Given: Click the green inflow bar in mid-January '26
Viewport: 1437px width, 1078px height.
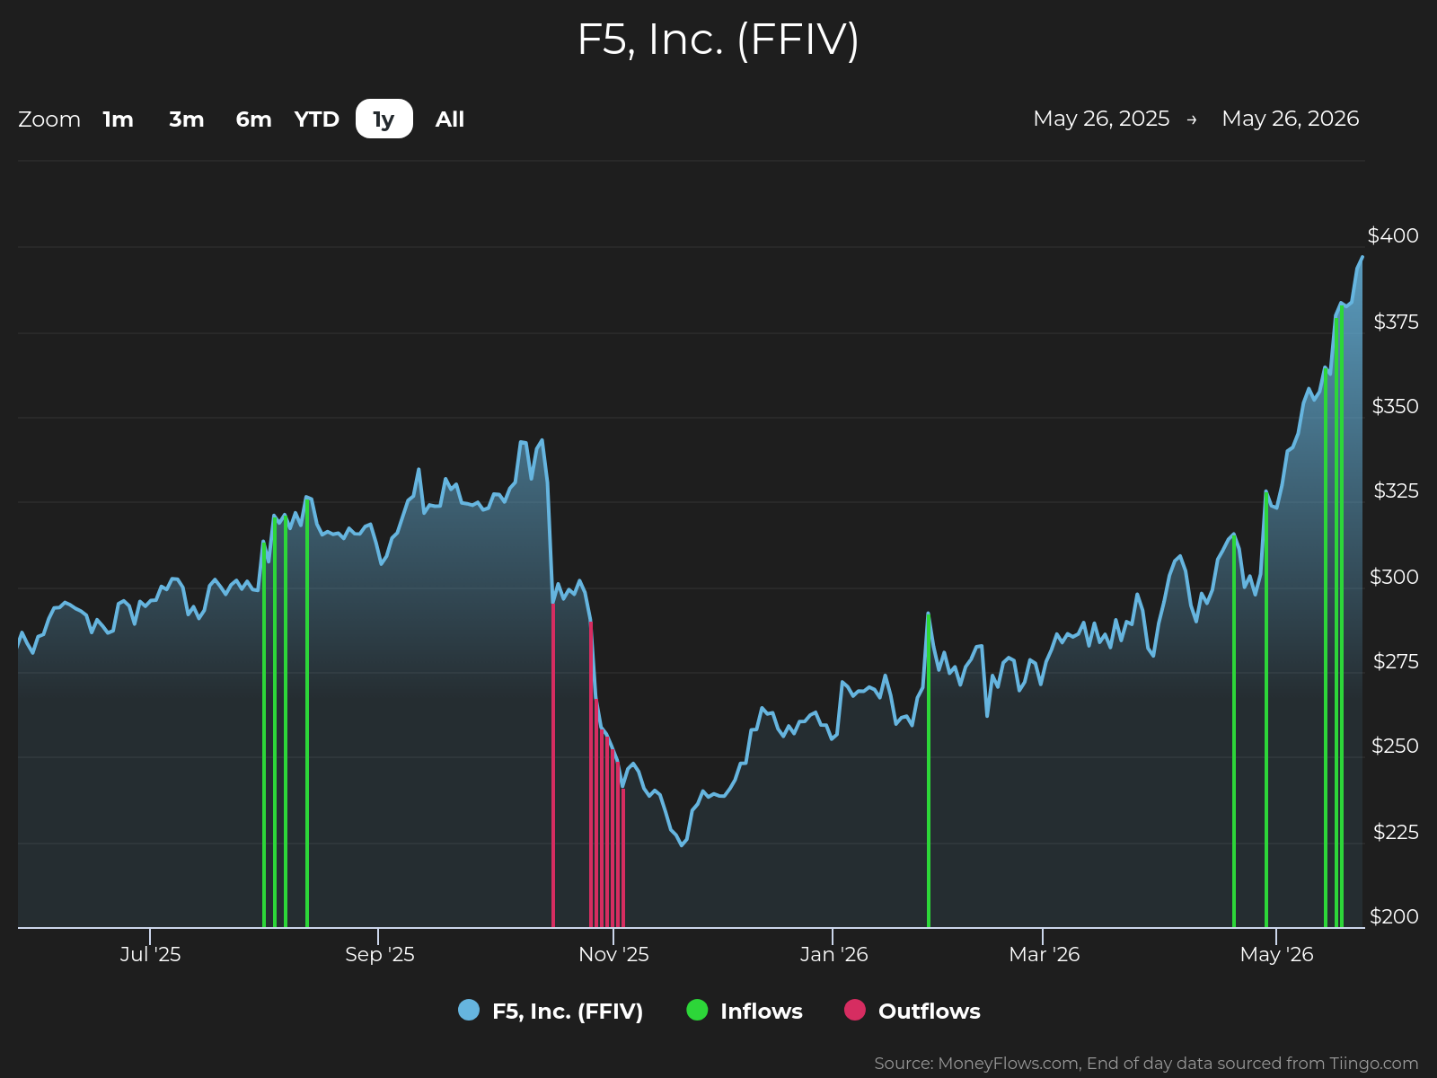Looking at the screenshot, I should 928,770.
